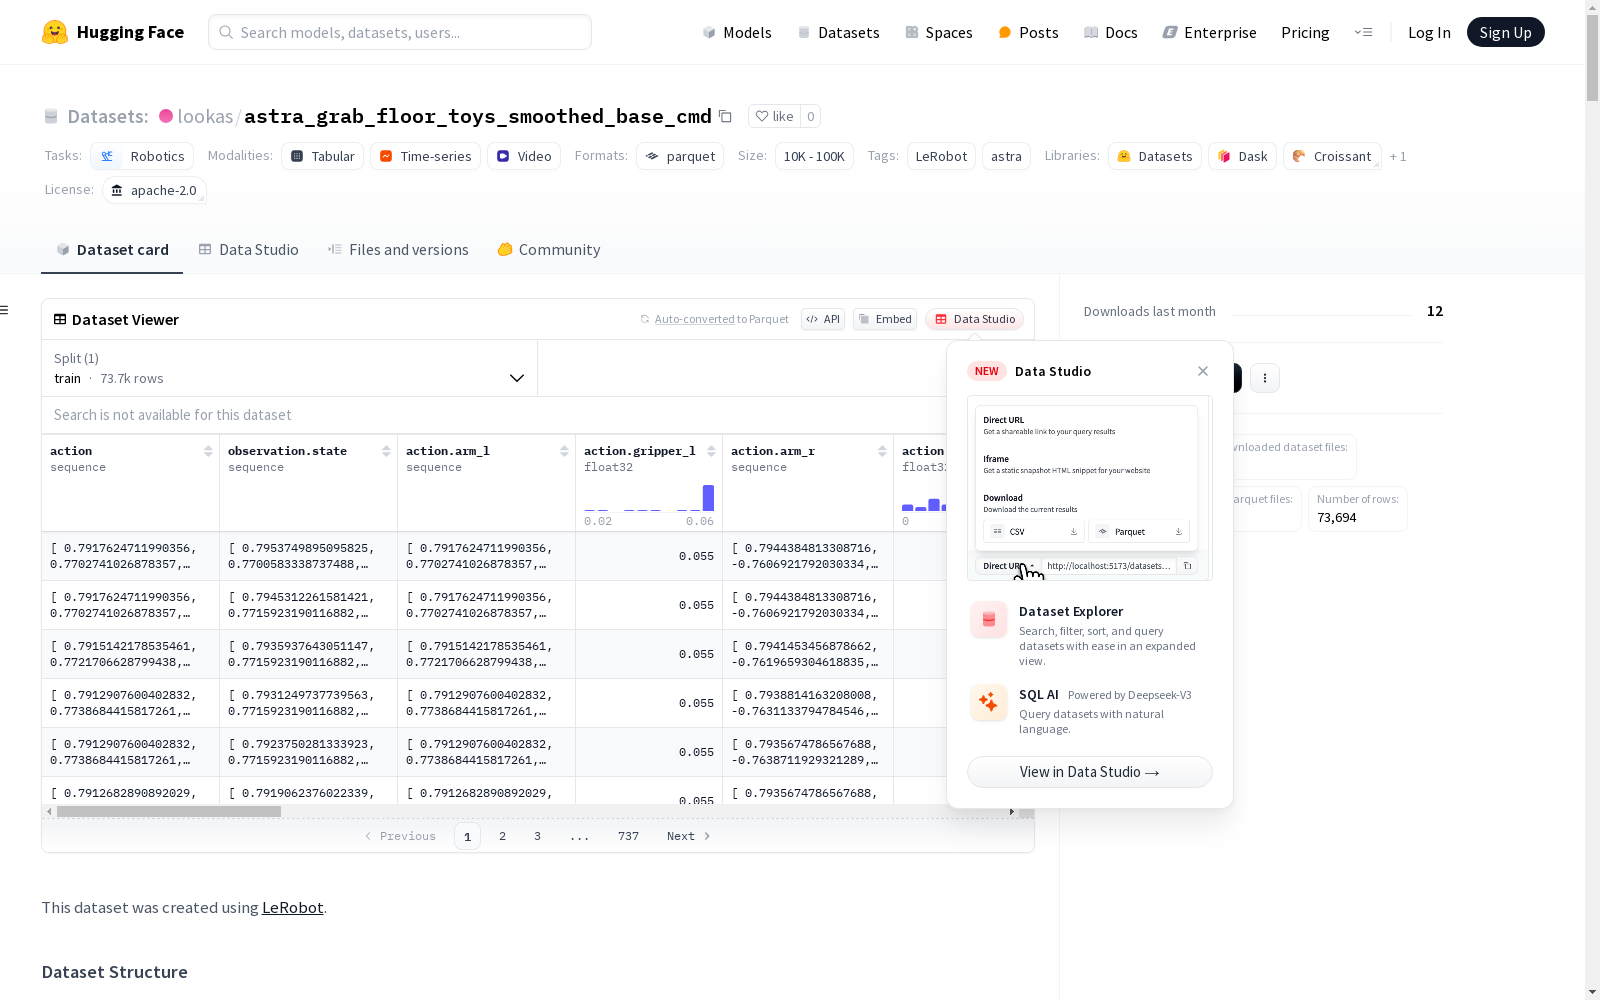Click the page vertical scrollbar
The image size is (1600, 1000).
pyautogui.click(x=1592, y=60)
